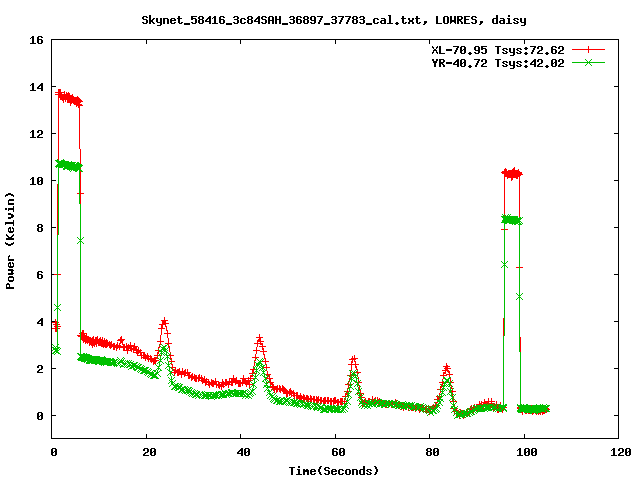
Task: Click the x-axis tick label 20
Action: [149, 452]
